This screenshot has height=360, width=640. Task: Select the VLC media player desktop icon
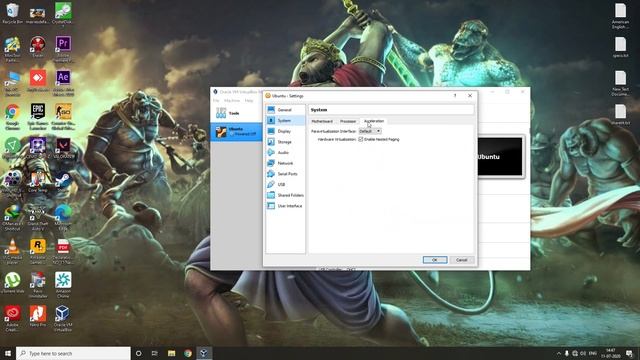[x=12, y=251]
